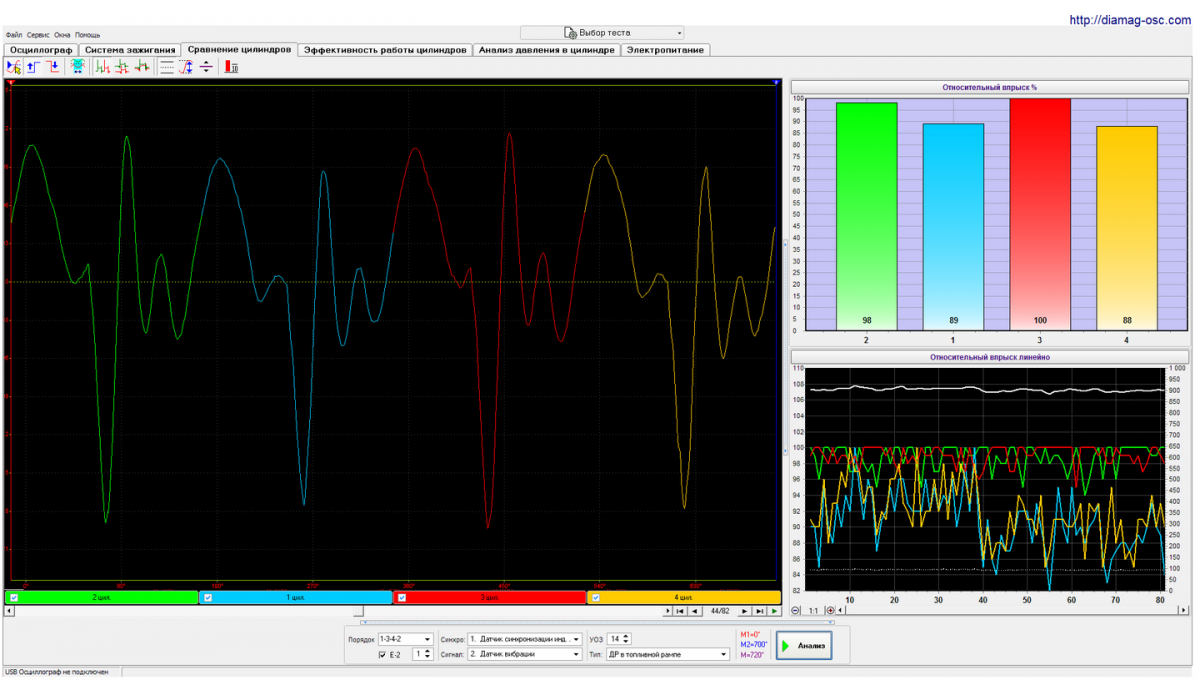Toggle the red cylinder 3 checkbox

click(x=402, y=598)
